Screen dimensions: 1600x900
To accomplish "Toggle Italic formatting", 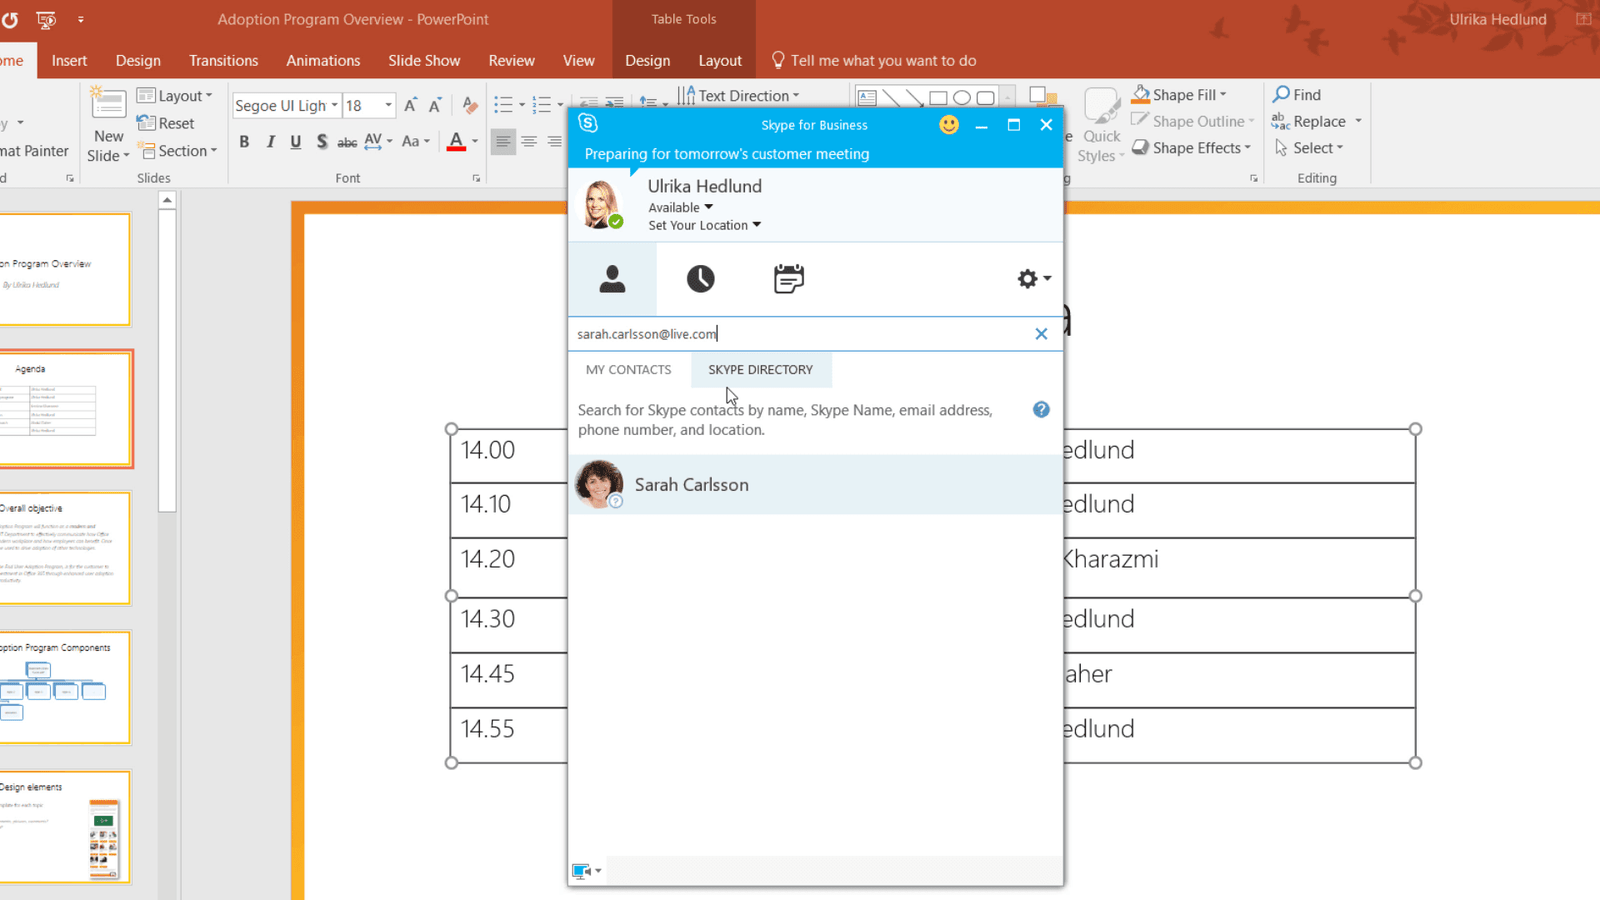I will pos(270,142).
